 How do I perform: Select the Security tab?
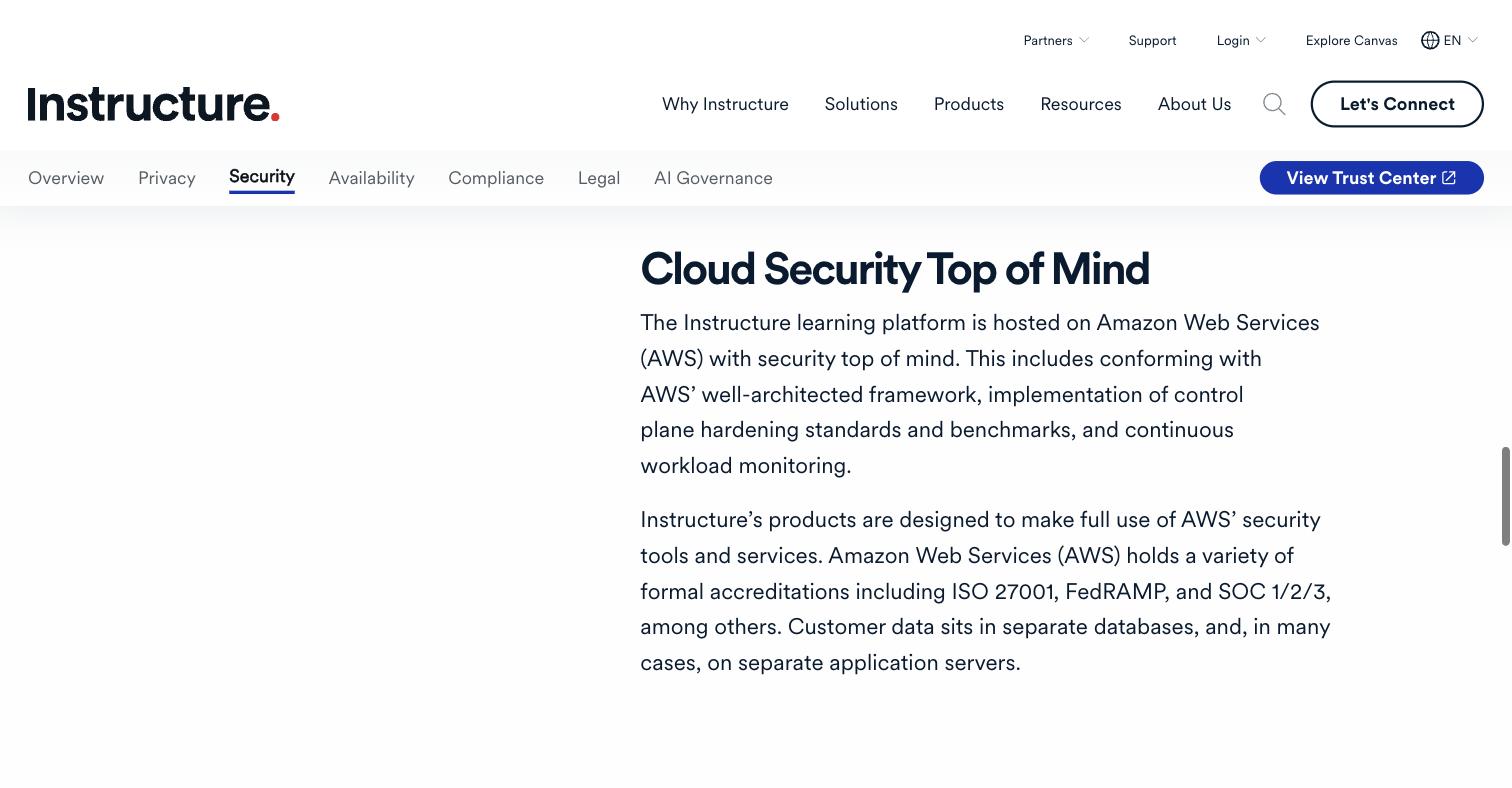262,178
